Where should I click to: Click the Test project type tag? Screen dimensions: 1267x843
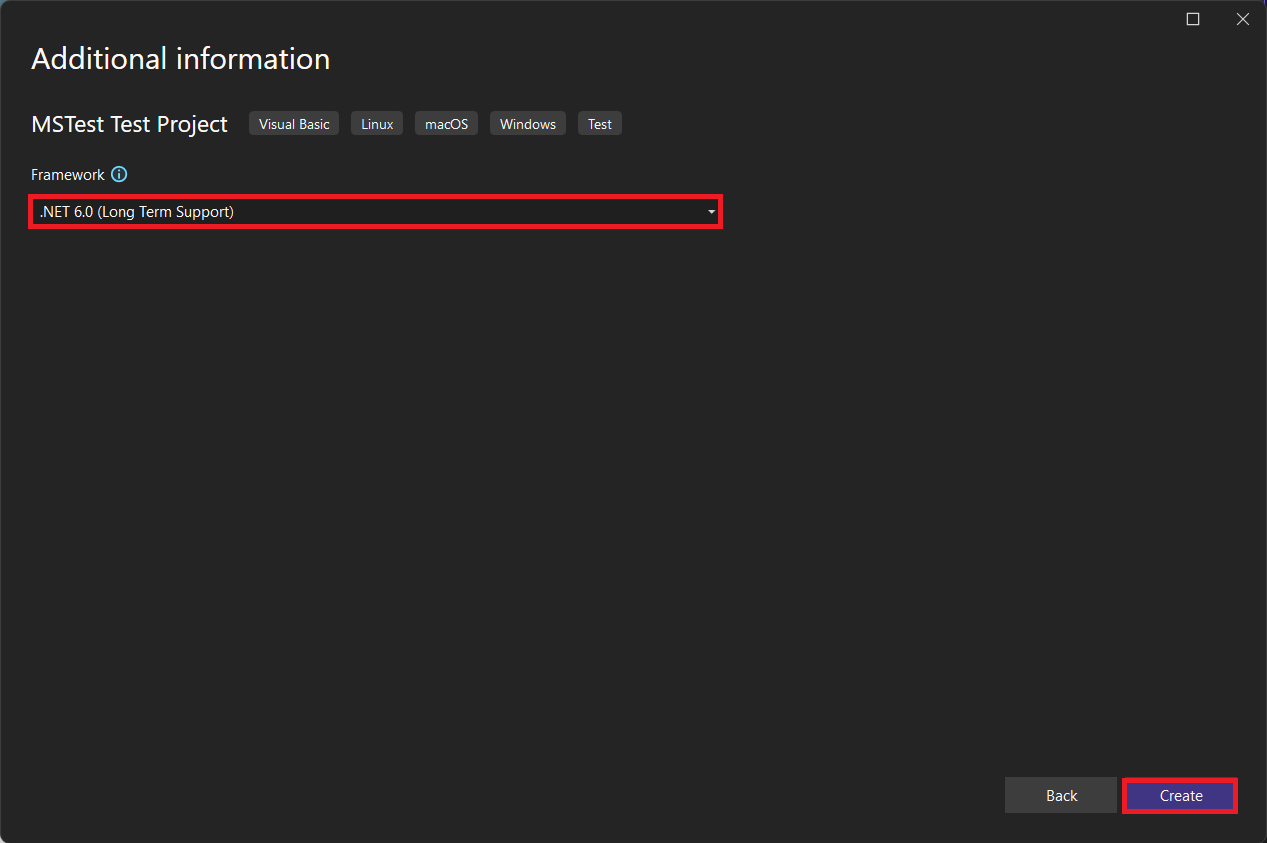click(599, 123)
